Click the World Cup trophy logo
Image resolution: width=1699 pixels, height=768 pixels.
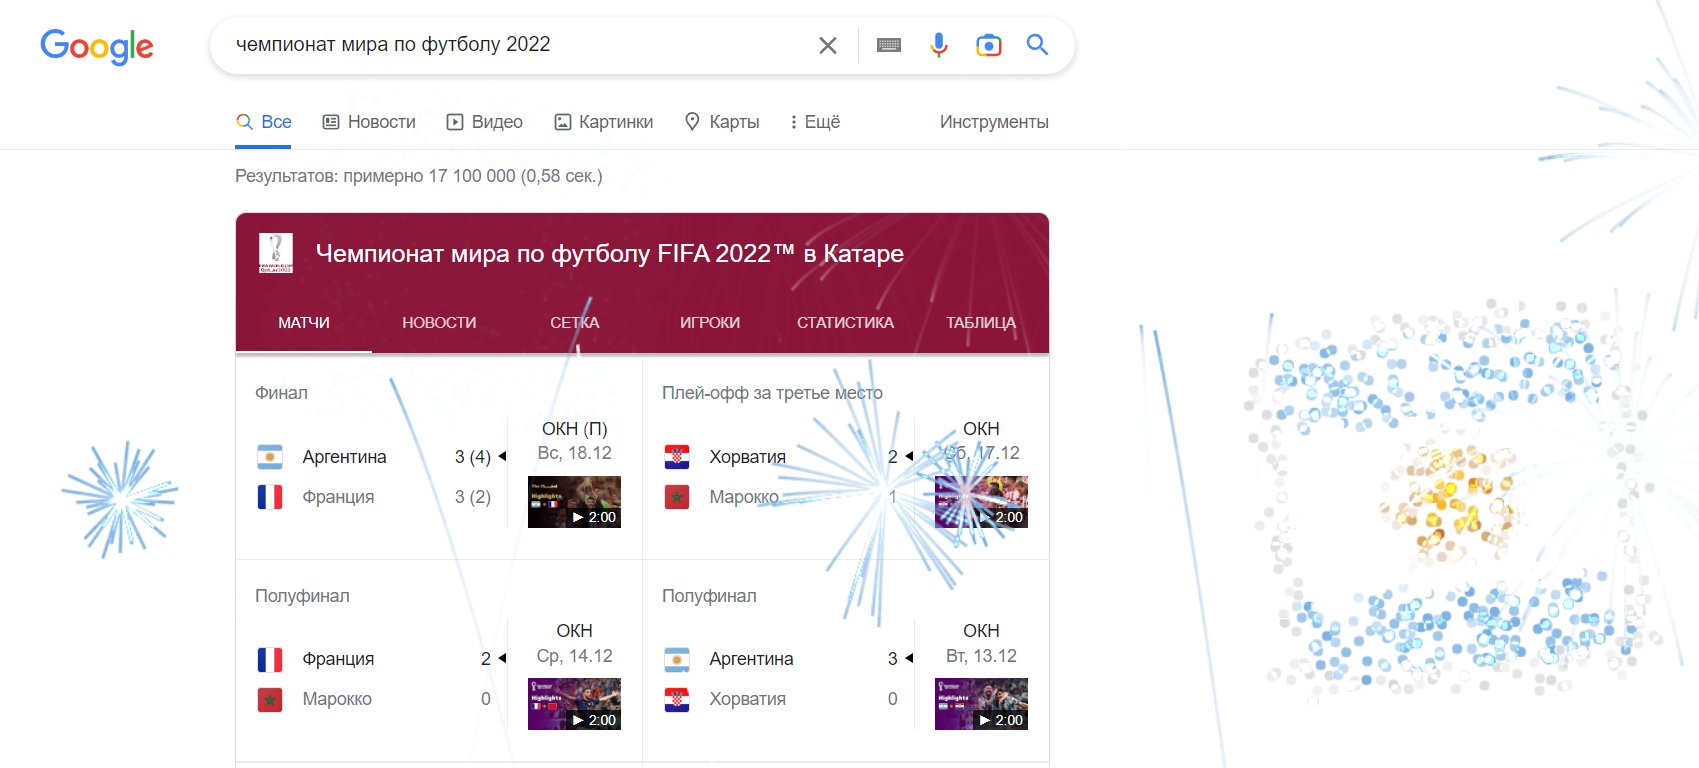[276, 253]
